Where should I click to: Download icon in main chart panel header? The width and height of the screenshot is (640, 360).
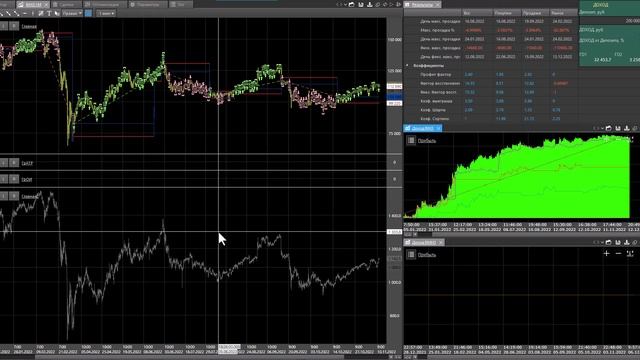[x=370, y=4]
